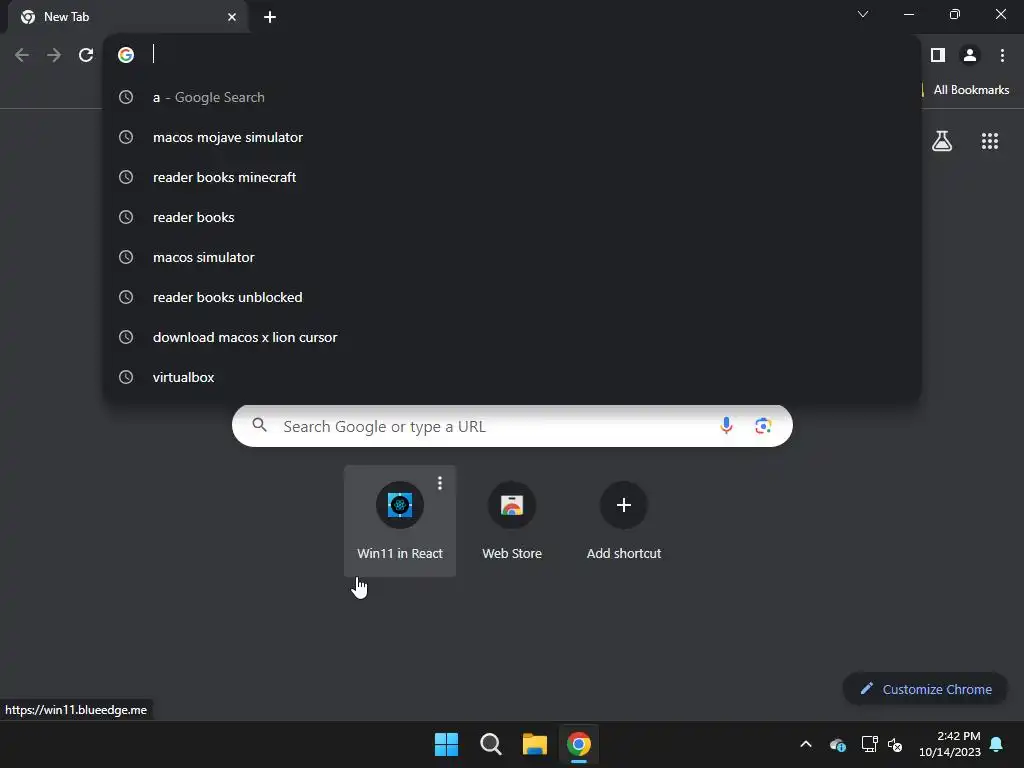The width and height of the screenshot is (1024, 768).
Task: Choose 'reader books minecraft' suggestion
Action: click(512, 177)
